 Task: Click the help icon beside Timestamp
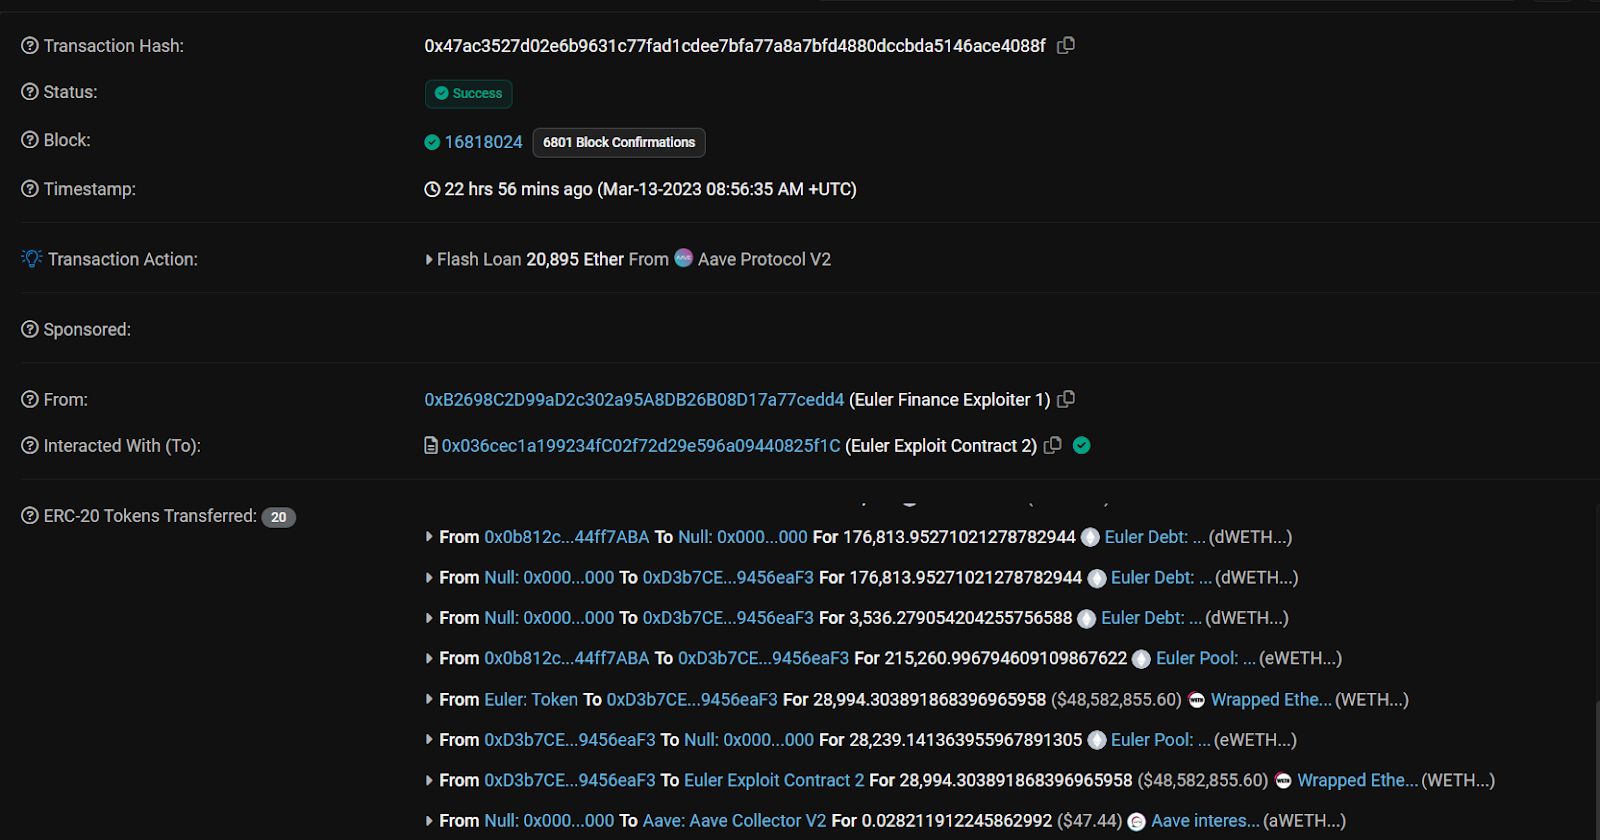pos(30,189)
